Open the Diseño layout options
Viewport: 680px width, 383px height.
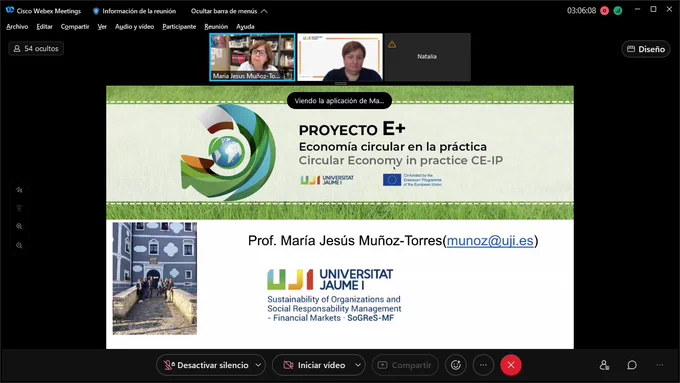point(646,49)
